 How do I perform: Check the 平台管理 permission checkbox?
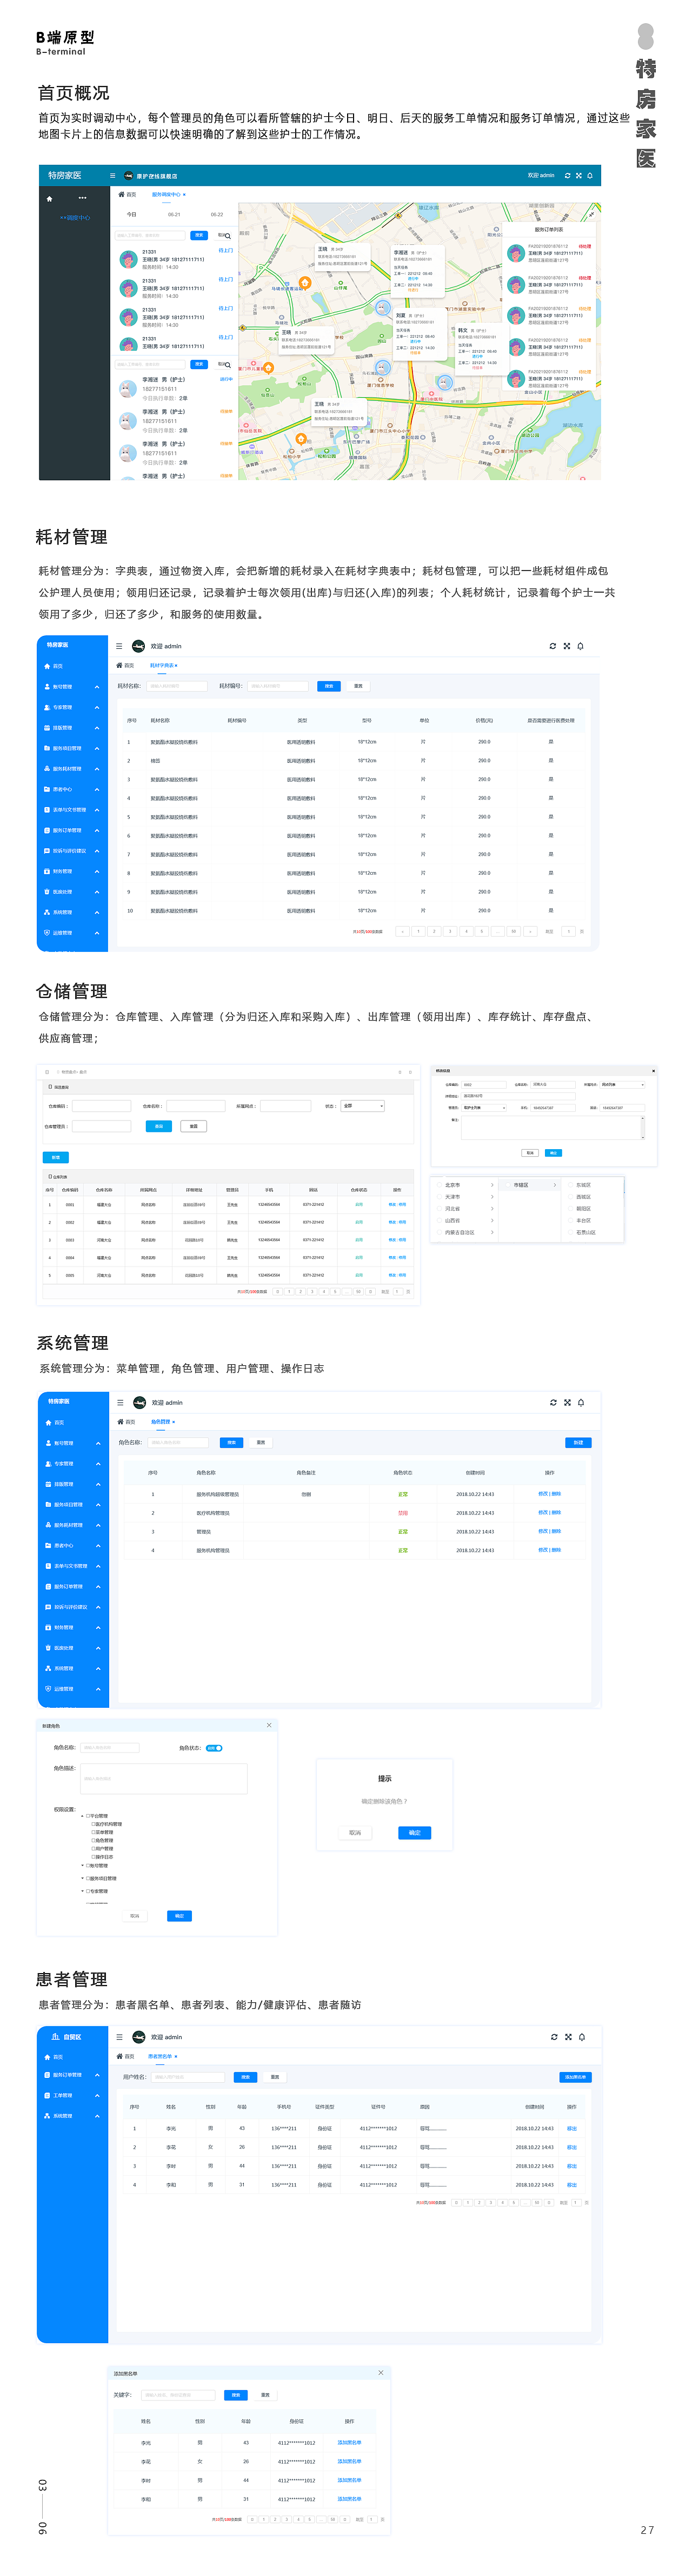88,1816
